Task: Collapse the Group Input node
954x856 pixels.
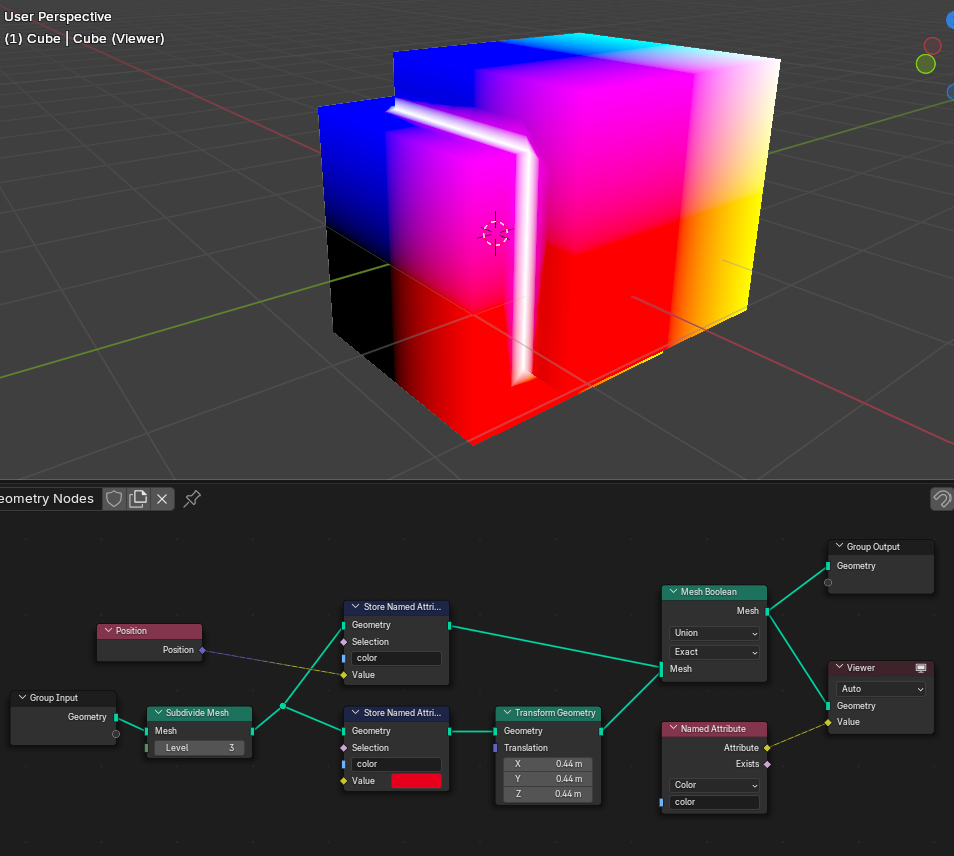Action: point(23,698)
